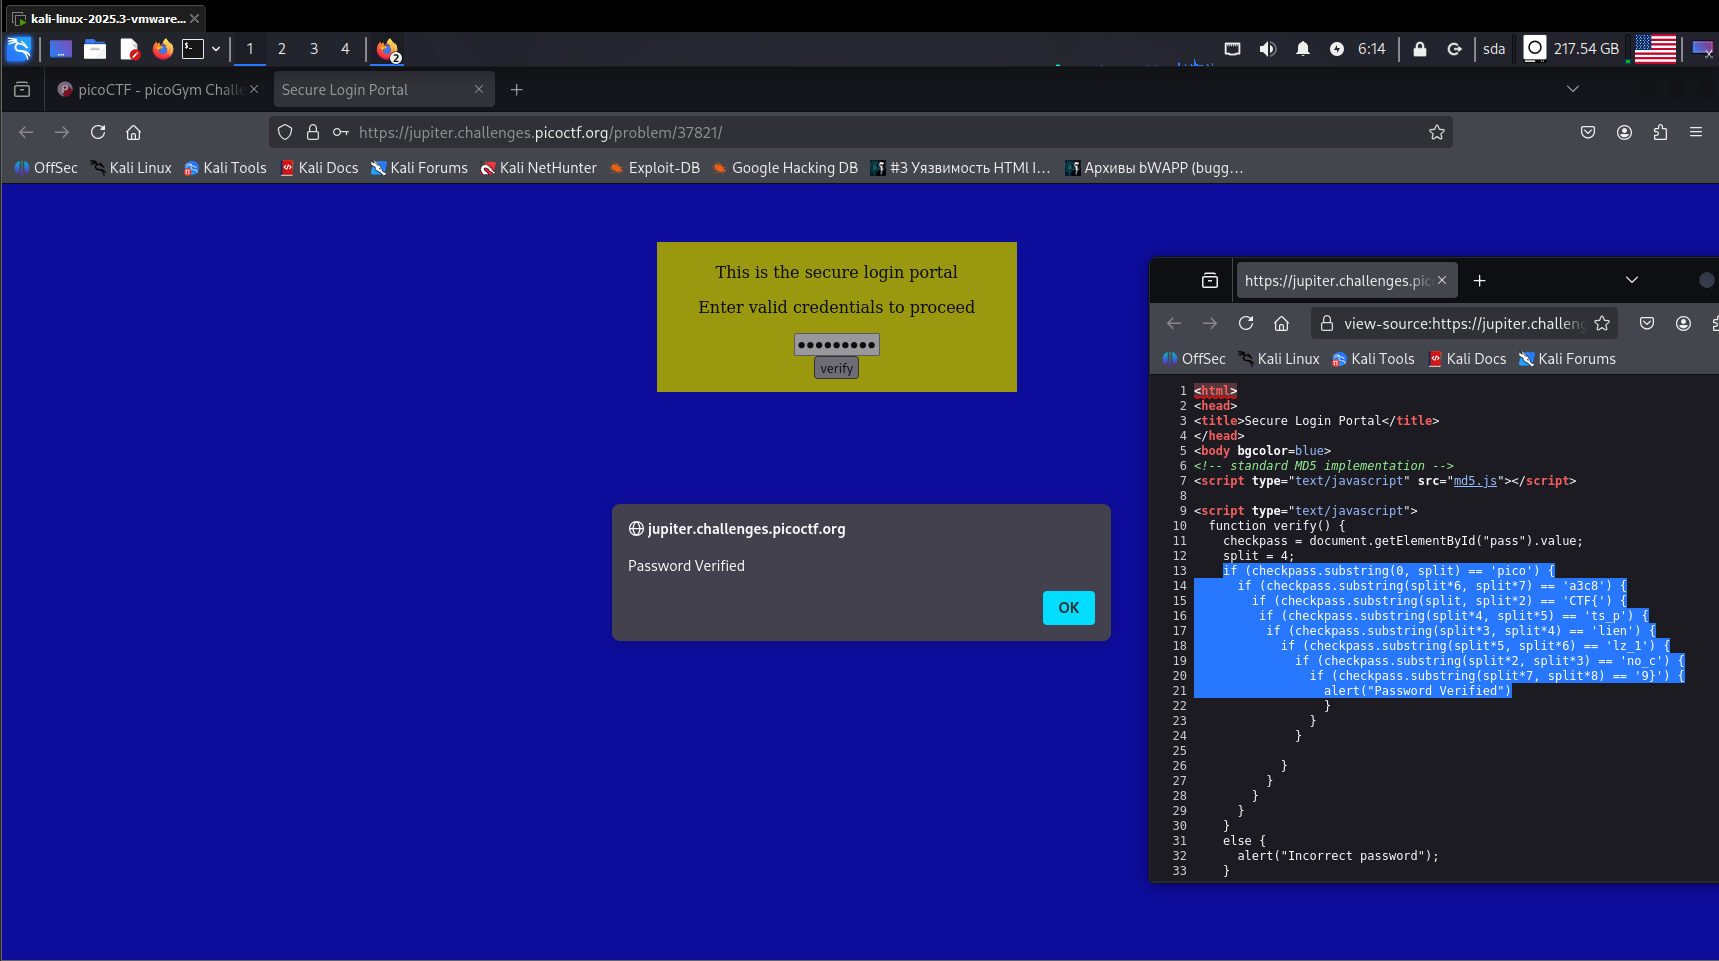Image resolution: width=1719 pixels, height=961 pixels.
Task: Open the Firefox extensions icon
Action: click(1660, 132)
